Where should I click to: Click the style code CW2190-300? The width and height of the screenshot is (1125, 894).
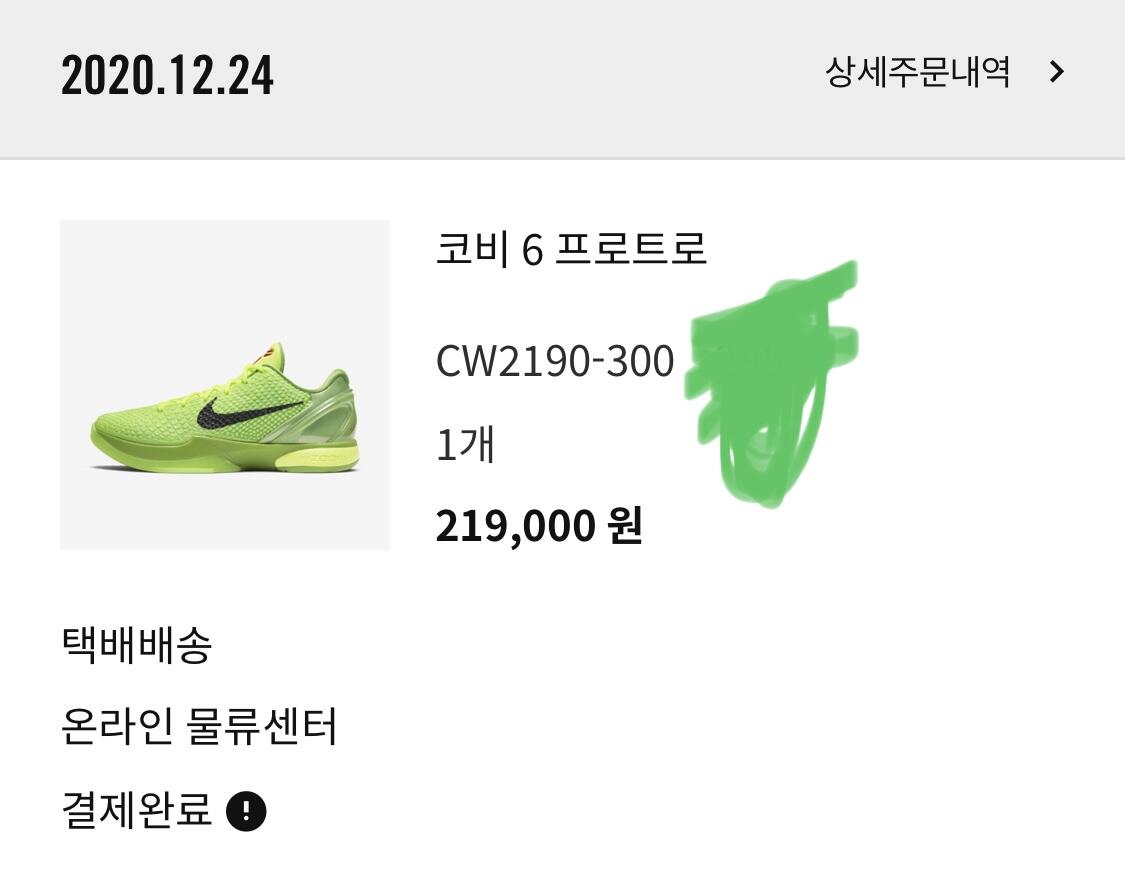pos(555,360)
